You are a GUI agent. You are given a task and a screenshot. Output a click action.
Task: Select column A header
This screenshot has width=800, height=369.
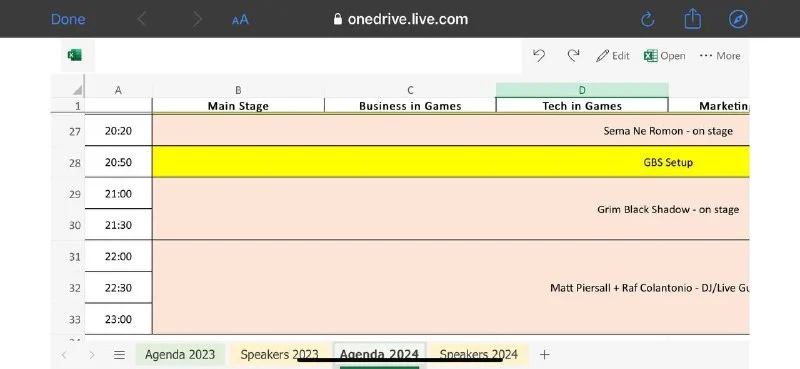click(118, 90)
